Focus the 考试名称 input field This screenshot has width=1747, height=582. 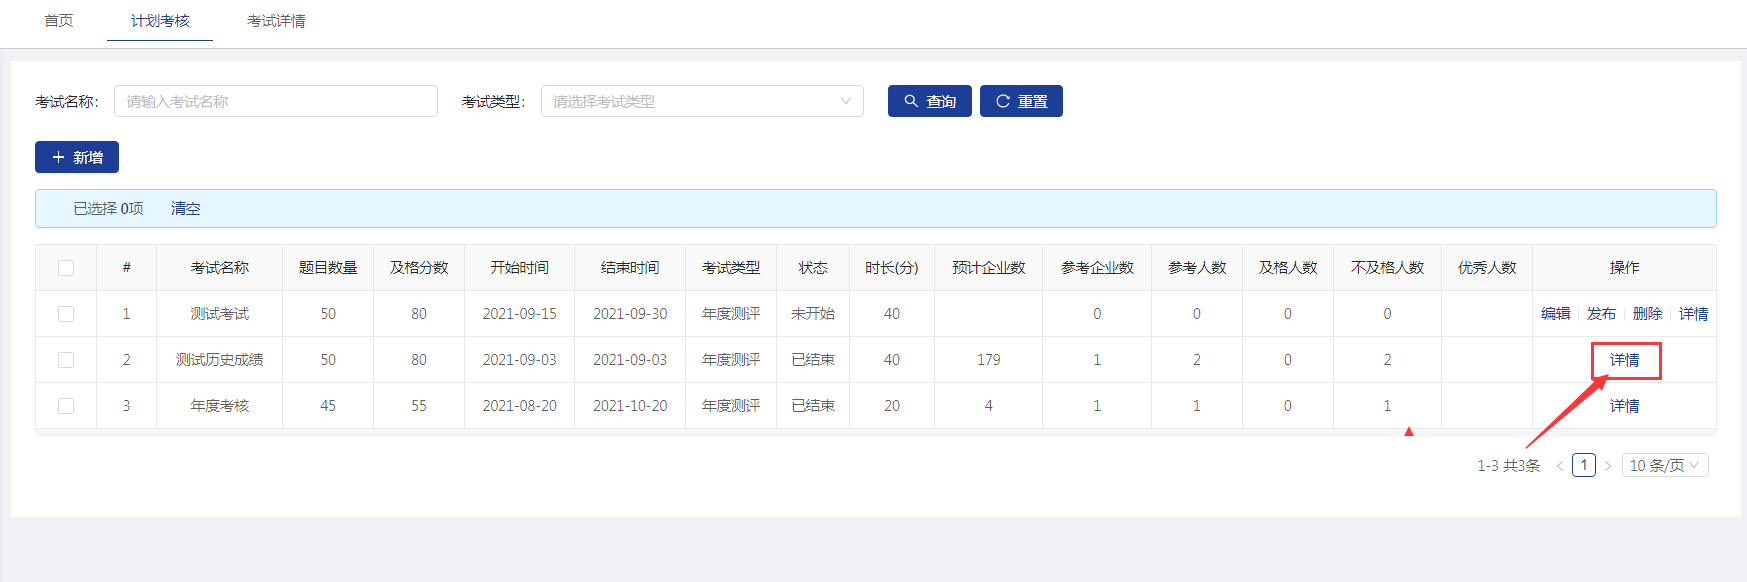pyautogui.click(x=275, y=101)
